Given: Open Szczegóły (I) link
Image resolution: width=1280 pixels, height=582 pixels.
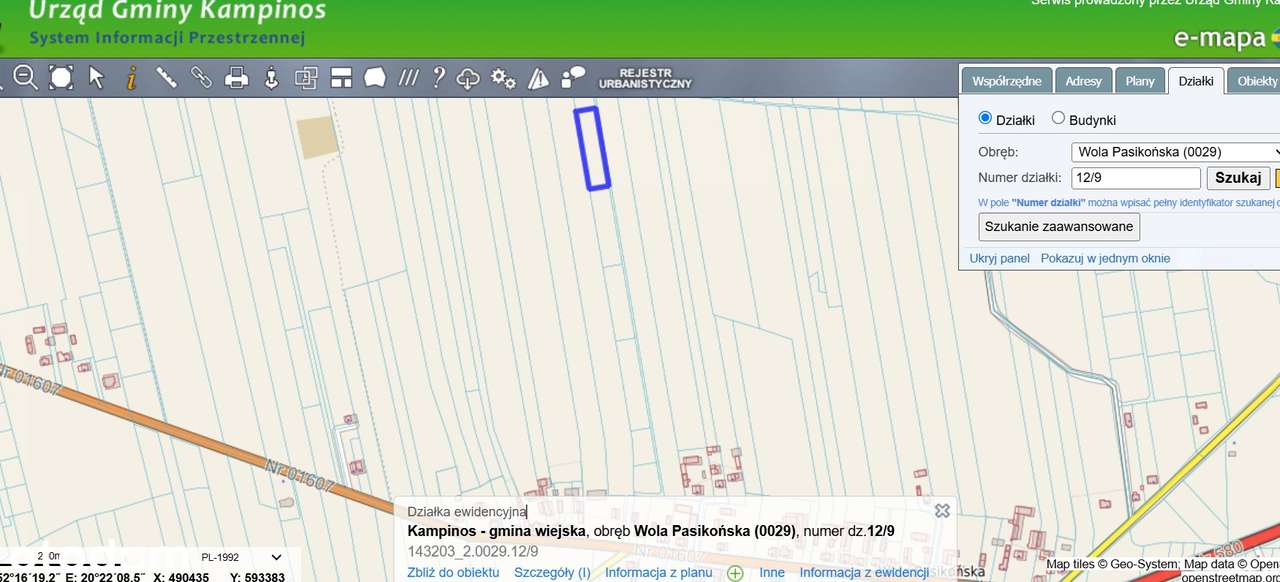Looking at the screenshot, I should pos(552,573).
